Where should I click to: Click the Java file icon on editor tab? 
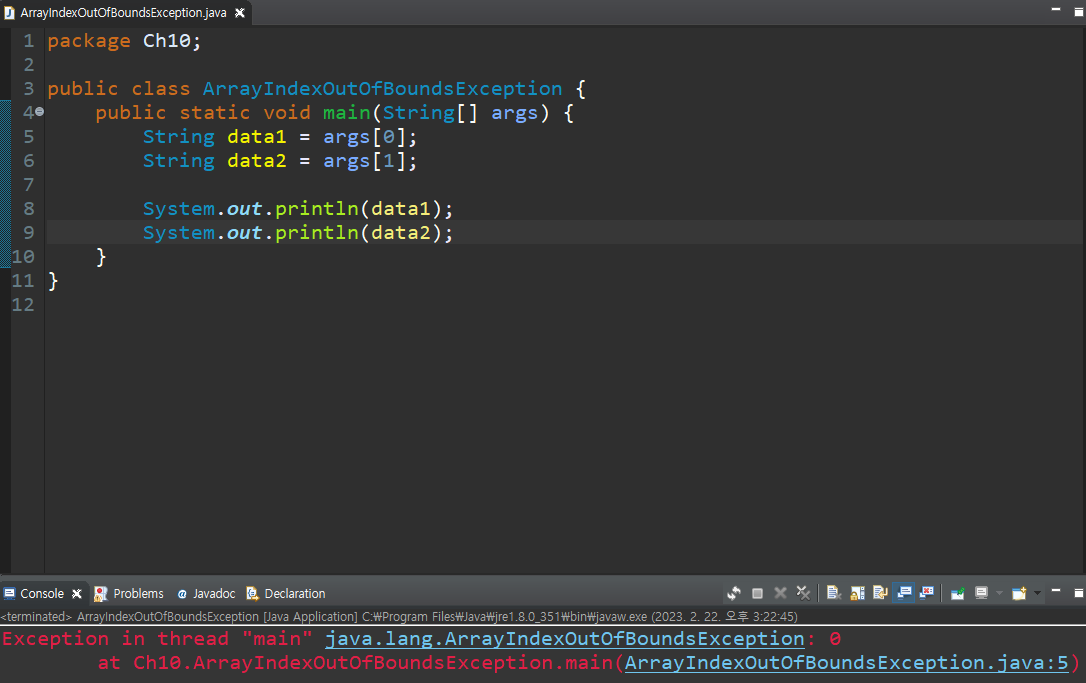coord(10,12)
